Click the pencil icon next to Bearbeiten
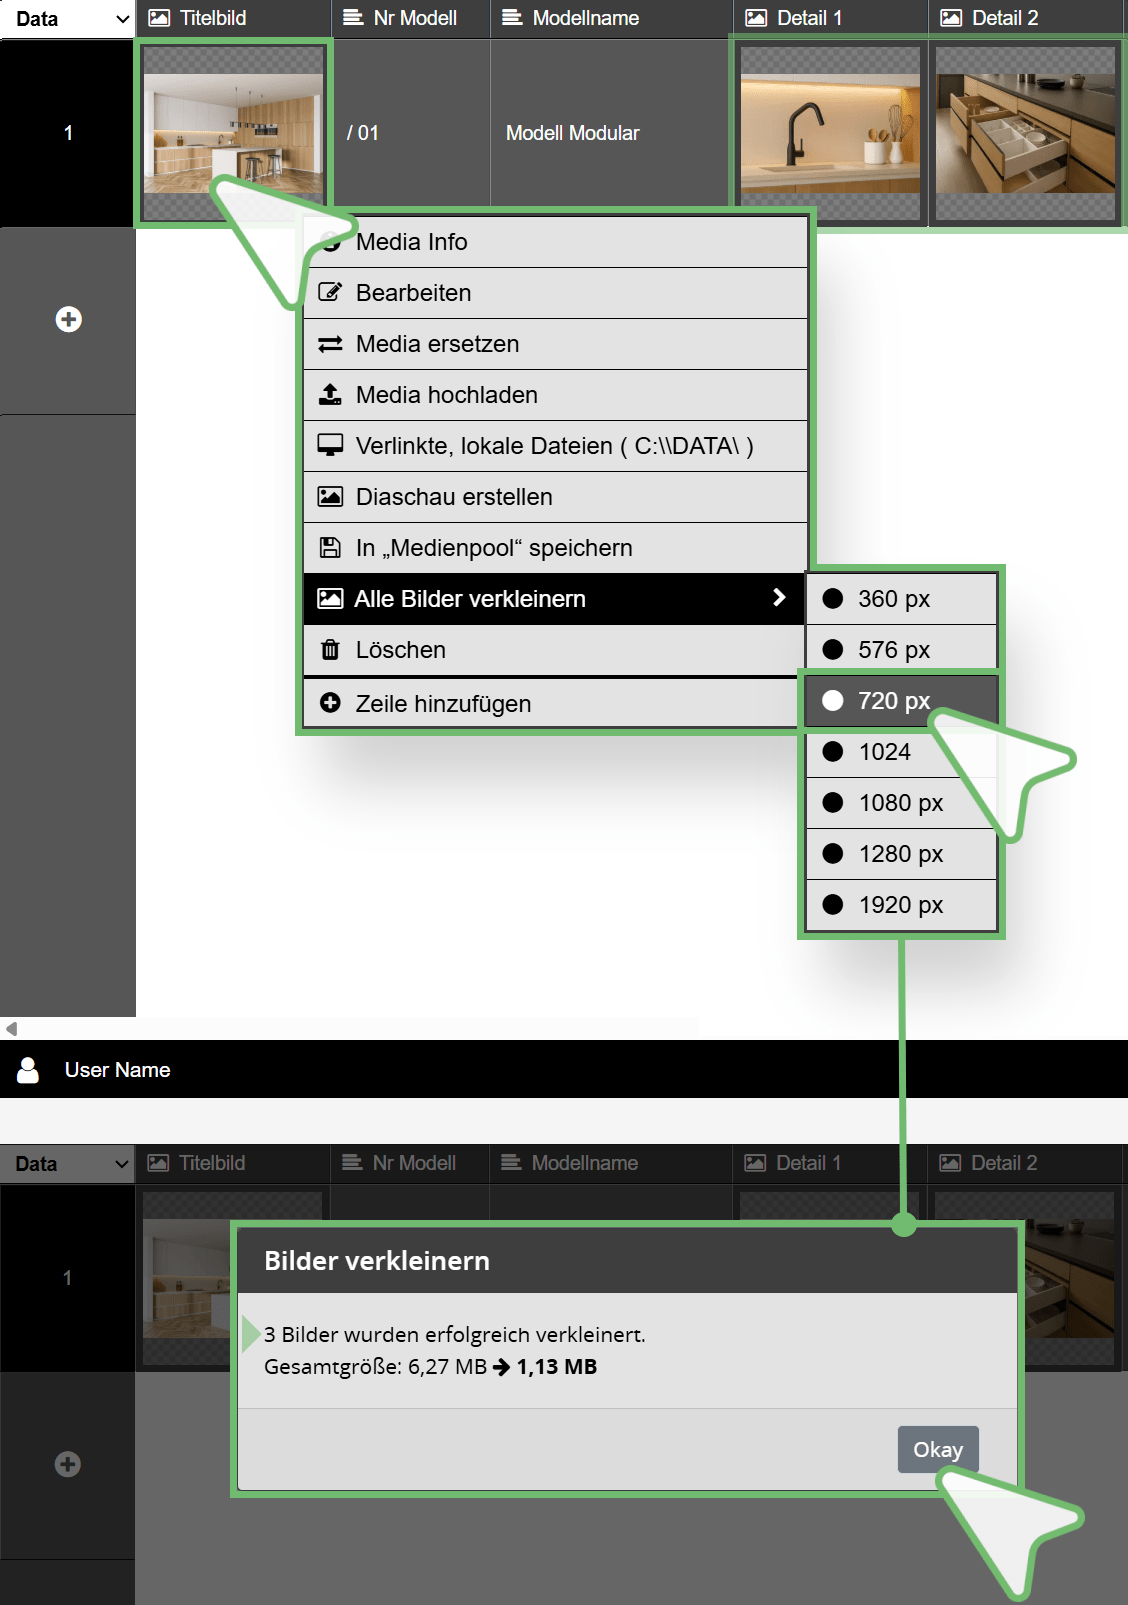This screenshot has height=1605, width=1128. click(330, 293)
